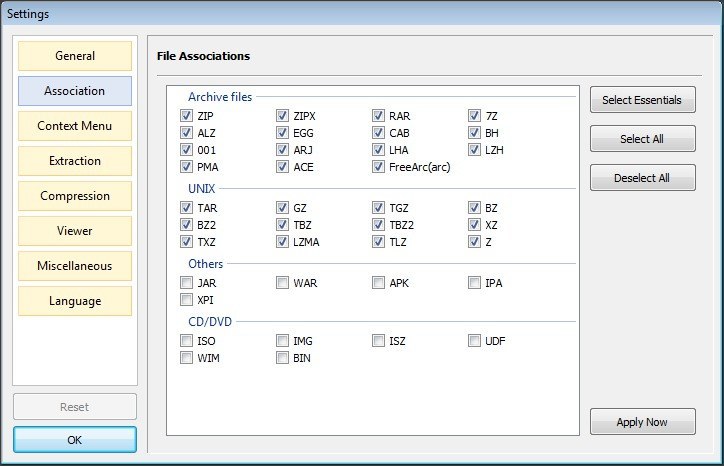Toggle the TBZ checkbox
This screenshot has height=466, width=724.
coord(282,225)
